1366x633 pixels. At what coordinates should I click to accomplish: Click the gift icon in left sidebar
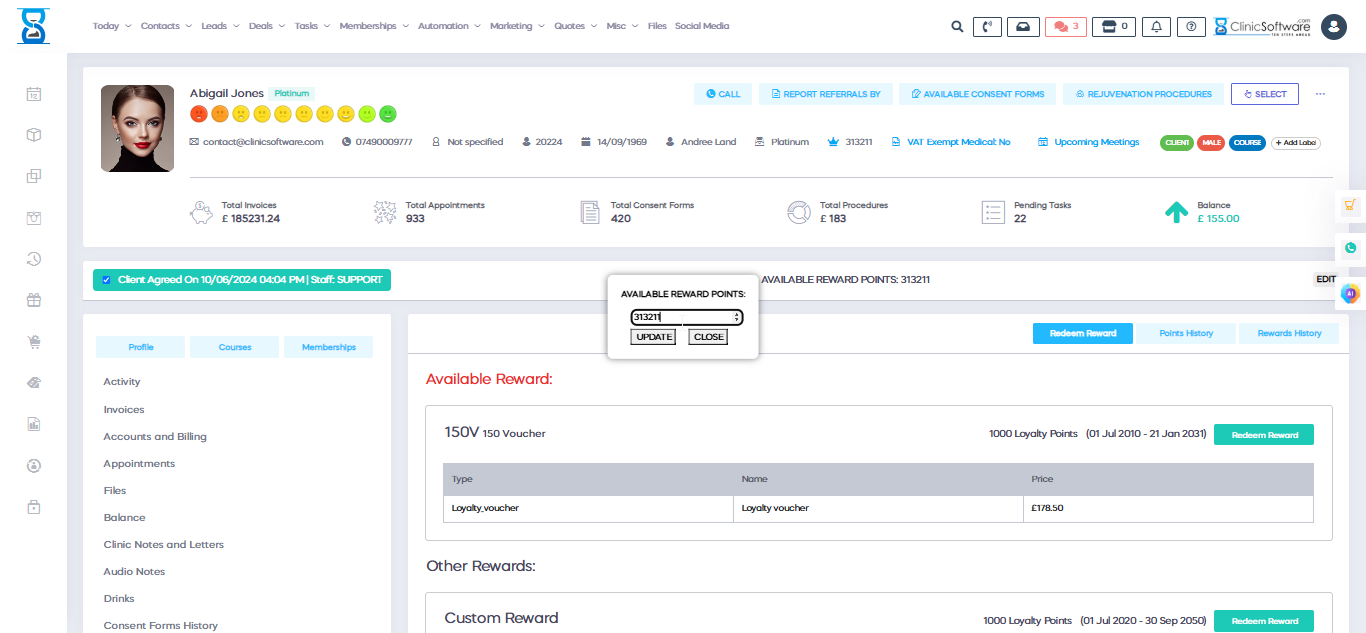coord(34,299)
